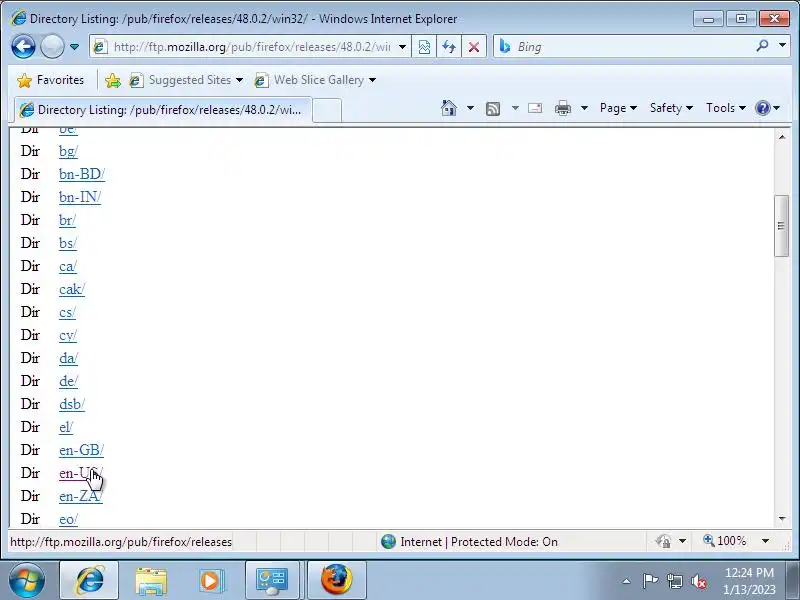This screenshot has height=600, width=800.
Task: Refresh the page with the refresh icon
Action: (x=449, y=47)
